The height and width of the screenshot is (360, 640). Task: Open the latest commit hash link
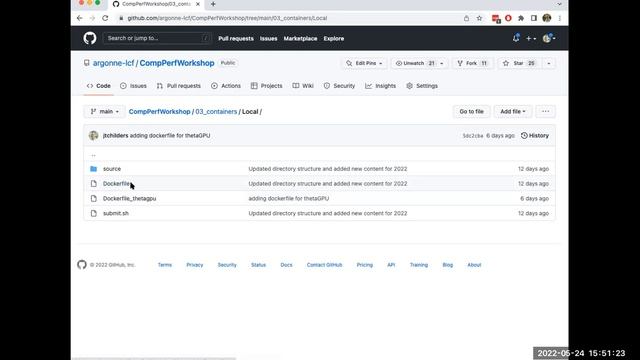473,136
